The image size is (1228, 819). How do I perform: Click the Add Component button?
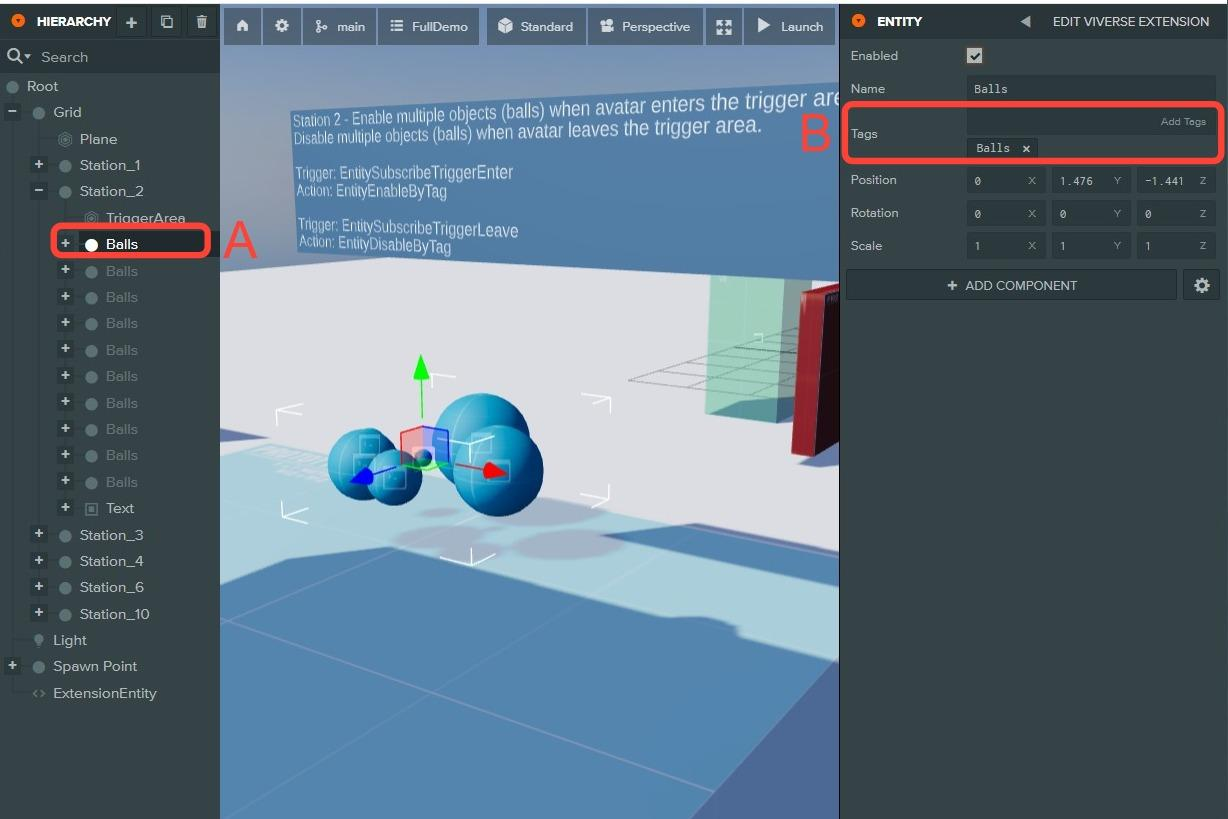click(x=1011, y=285)
